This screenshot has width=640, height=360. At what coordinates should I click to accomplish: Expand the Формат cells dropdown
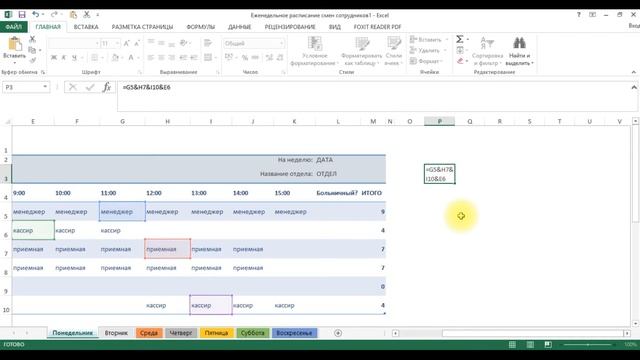pyautogui.click(x=441, y=61)
